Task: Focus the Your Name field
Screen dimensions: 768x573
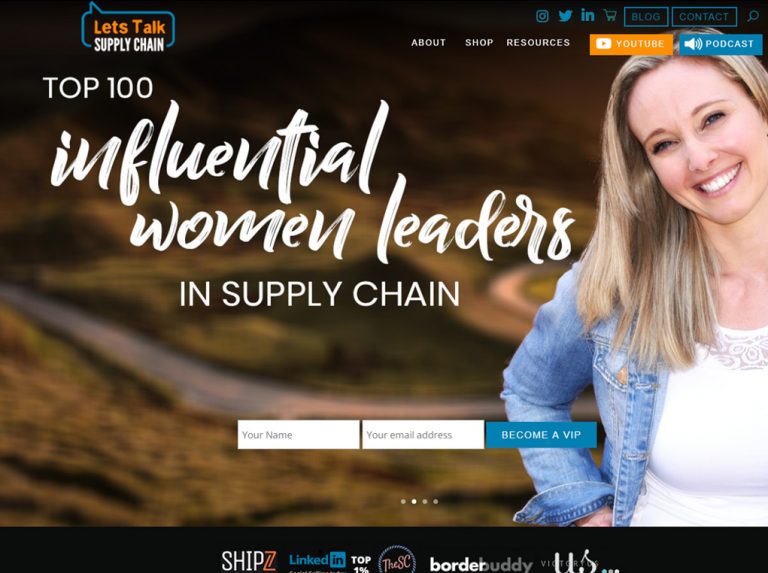Action: tap(298, 434)
